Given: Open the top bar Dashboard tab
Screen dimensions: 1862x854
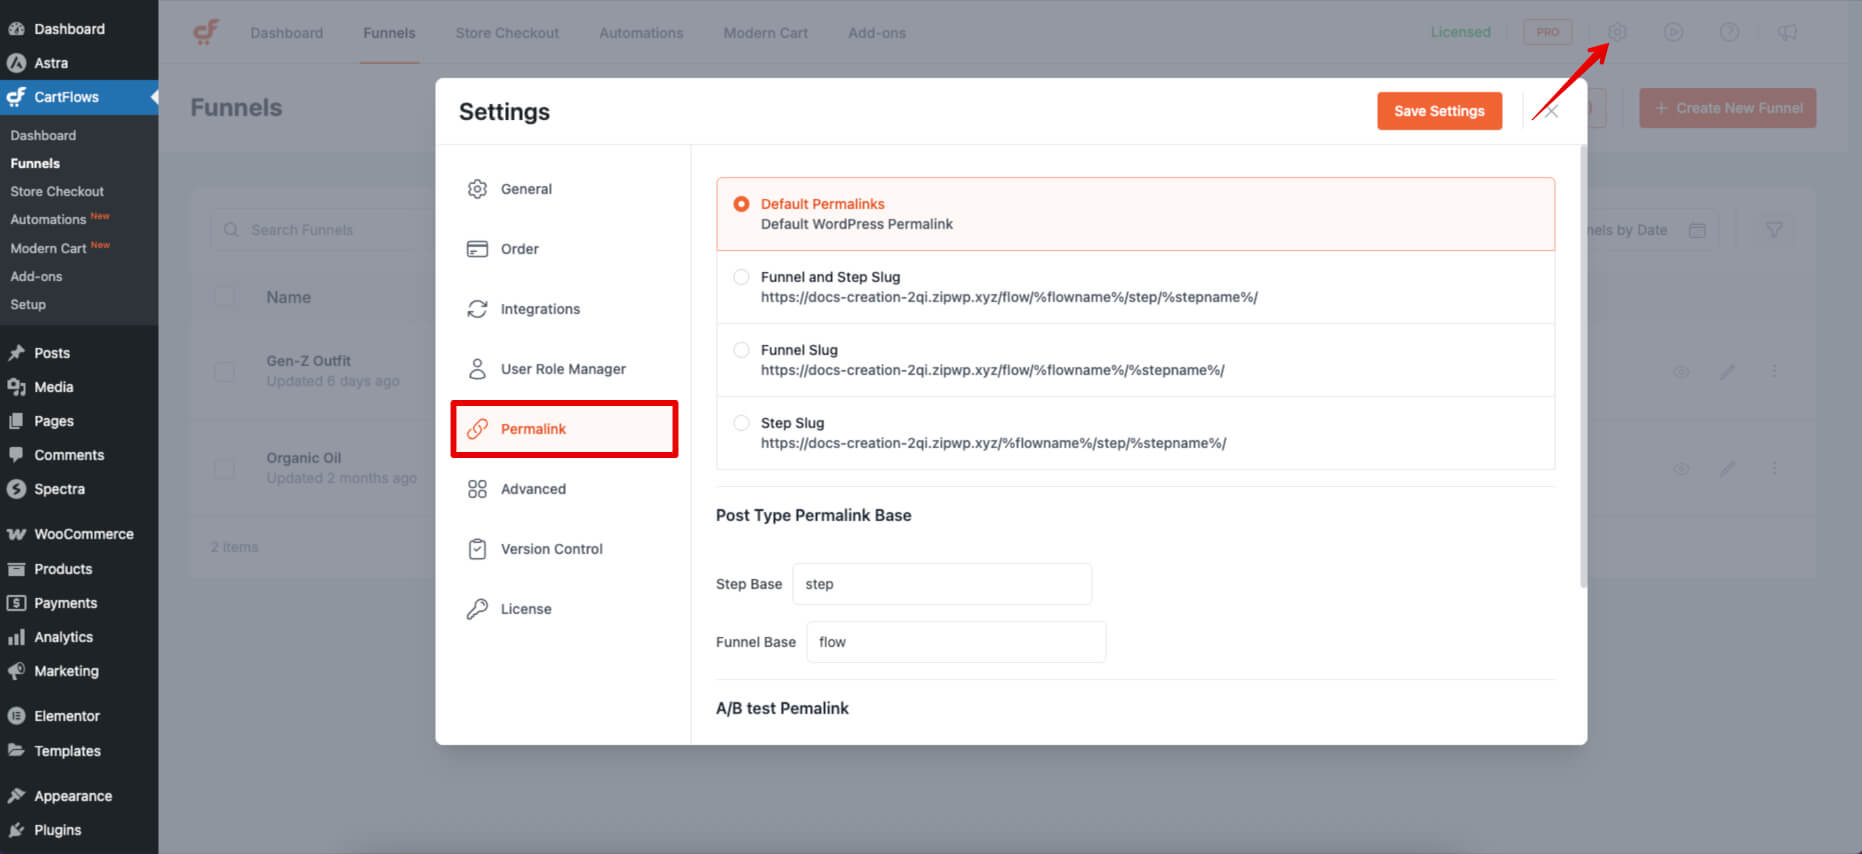Looking at the screenshot, I should pyautogui.click(x=287, y=33).
